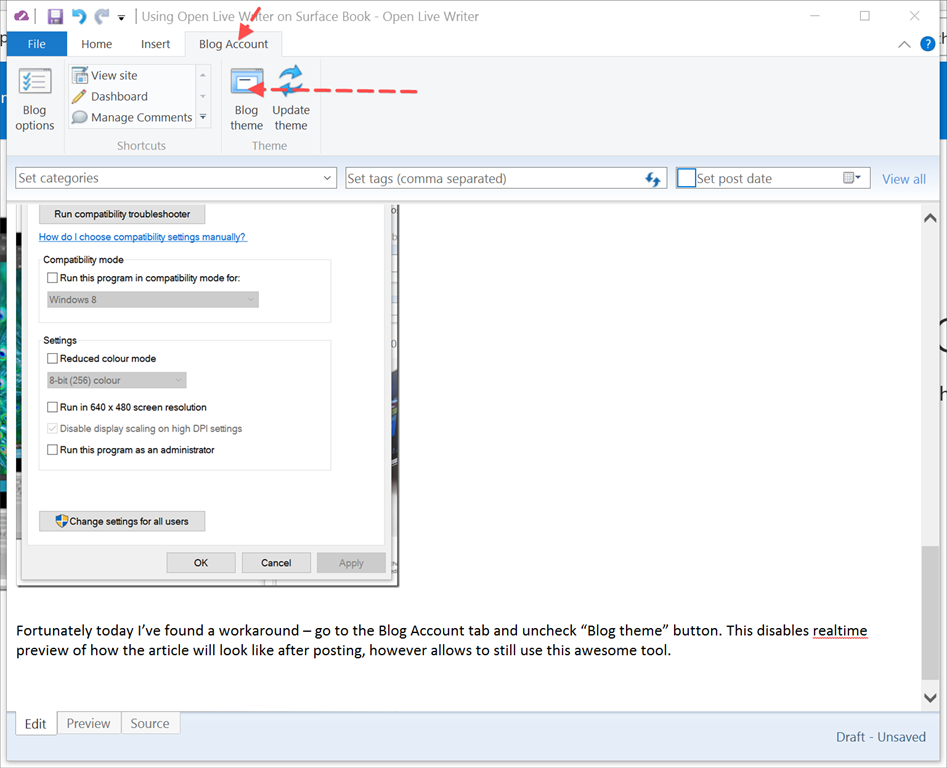Click Update theme
The image size is (947, 768).
[291, 100]
